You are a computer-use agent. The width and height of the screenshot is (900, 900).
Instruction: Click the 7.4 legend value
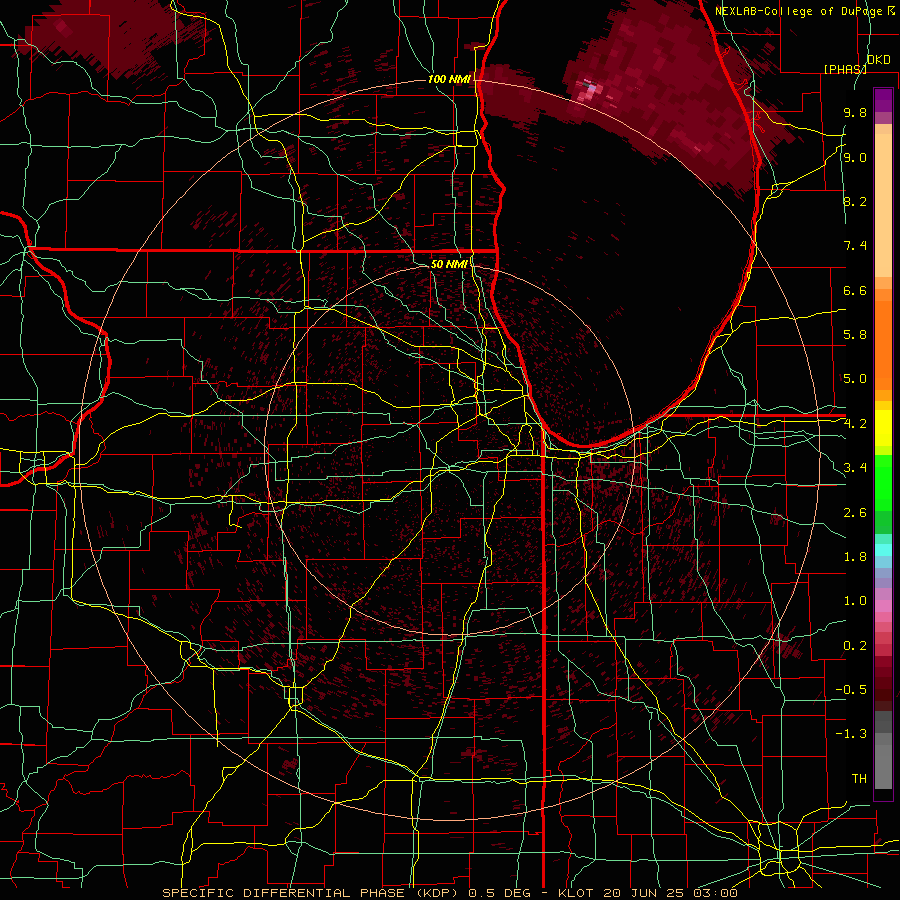point(855,246)
